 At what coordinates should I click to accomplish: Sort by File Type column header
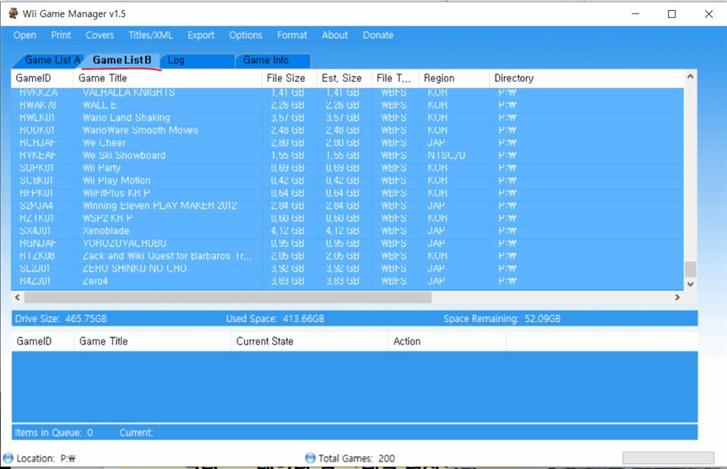395,78
